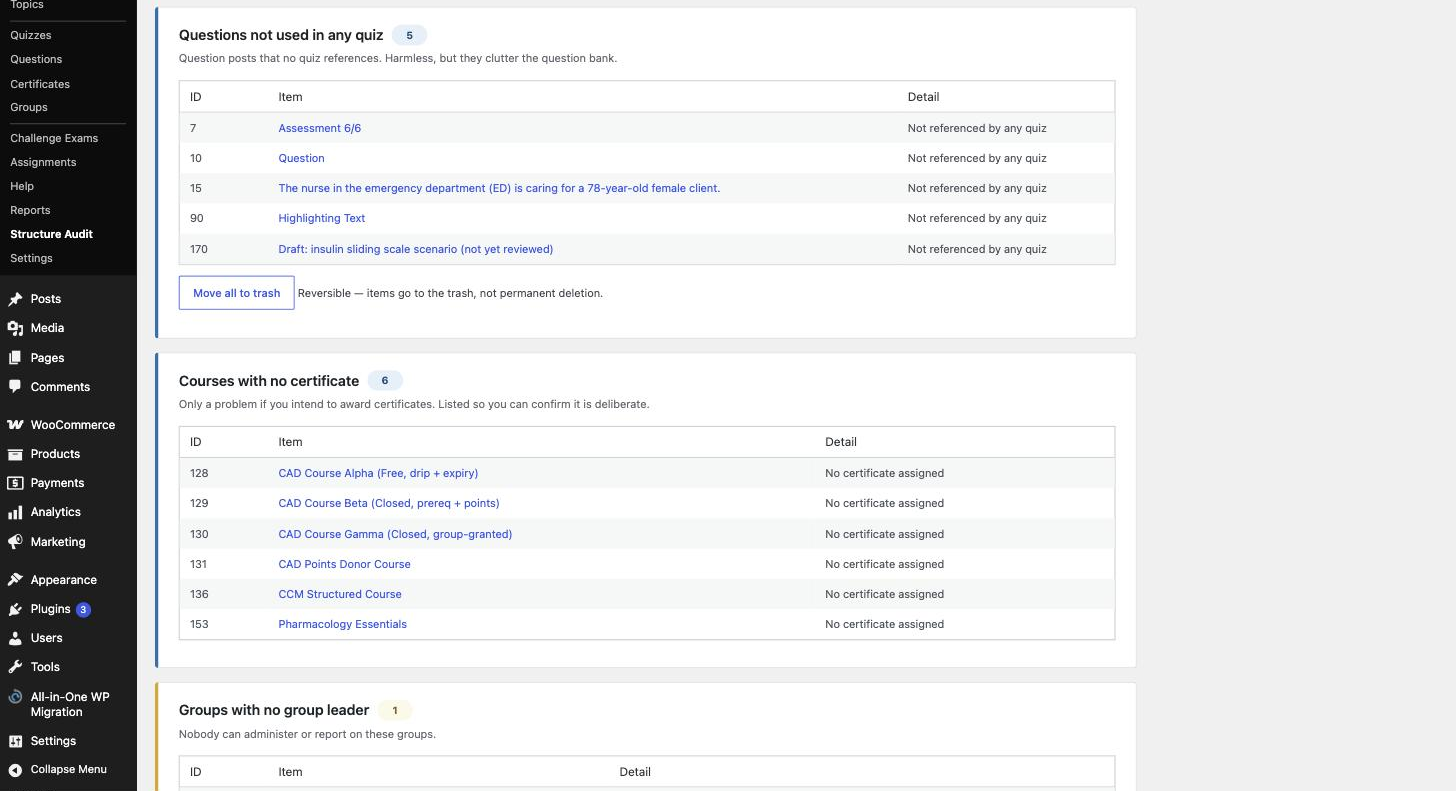Open Analytics via bar chart icon
The width and height of the screenshot is (1456, 791).
point(15,512)
